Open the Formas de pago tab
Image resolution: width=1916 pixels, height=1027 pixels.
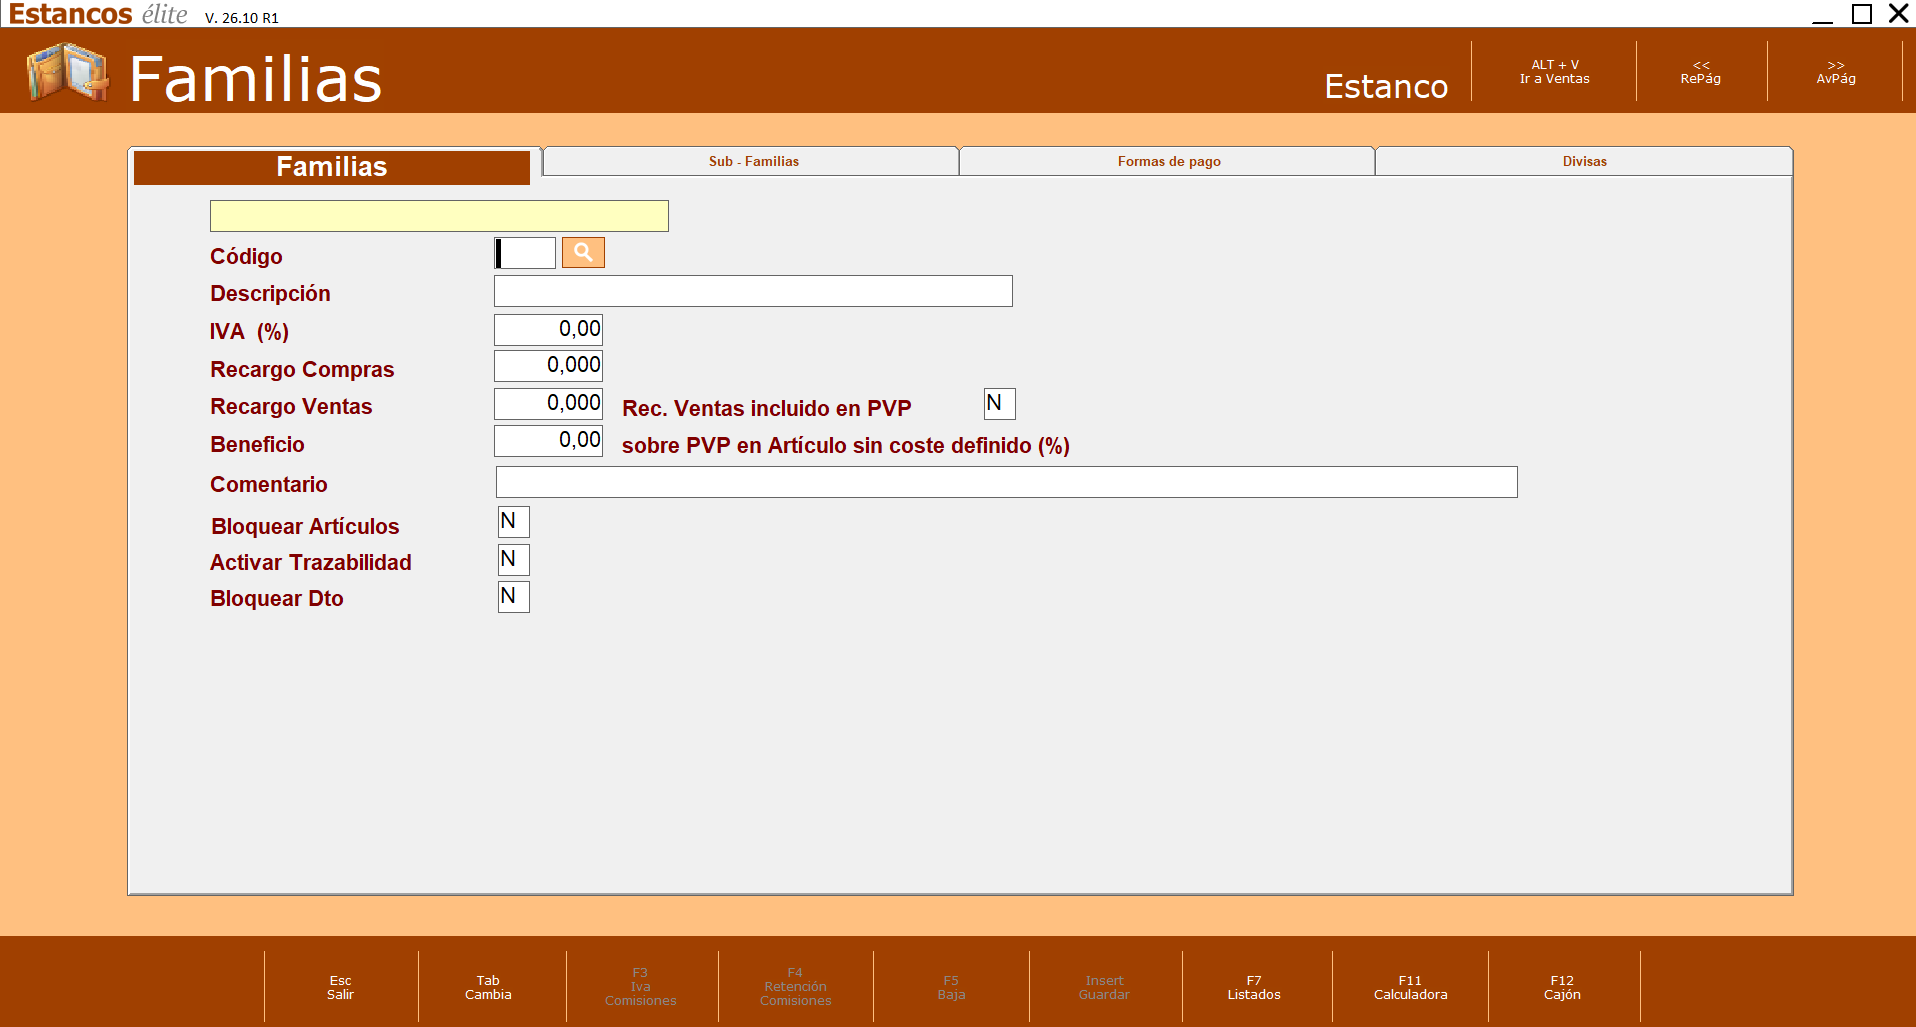pos(1169,161)
